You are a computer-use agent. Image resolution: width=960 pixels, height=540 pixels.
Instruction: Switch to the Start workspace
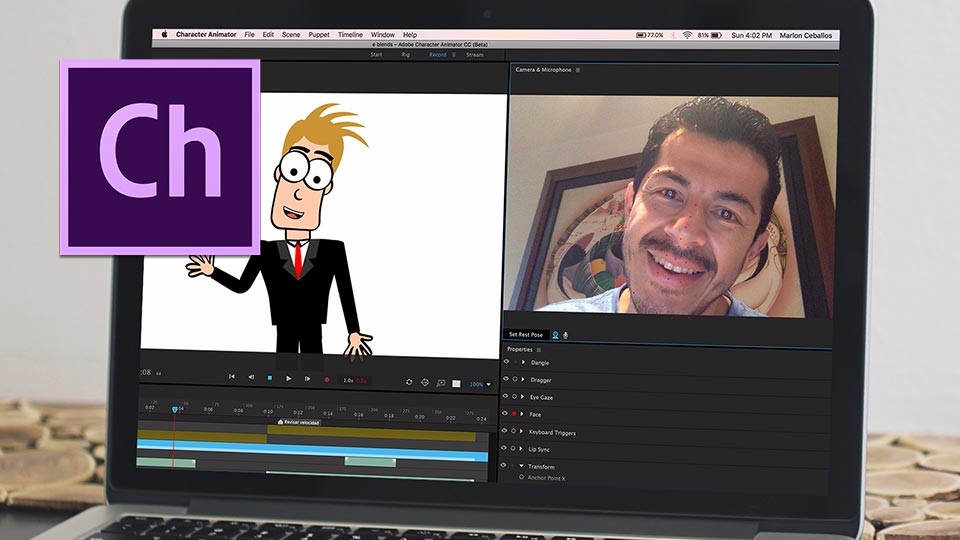click(377, 54)
